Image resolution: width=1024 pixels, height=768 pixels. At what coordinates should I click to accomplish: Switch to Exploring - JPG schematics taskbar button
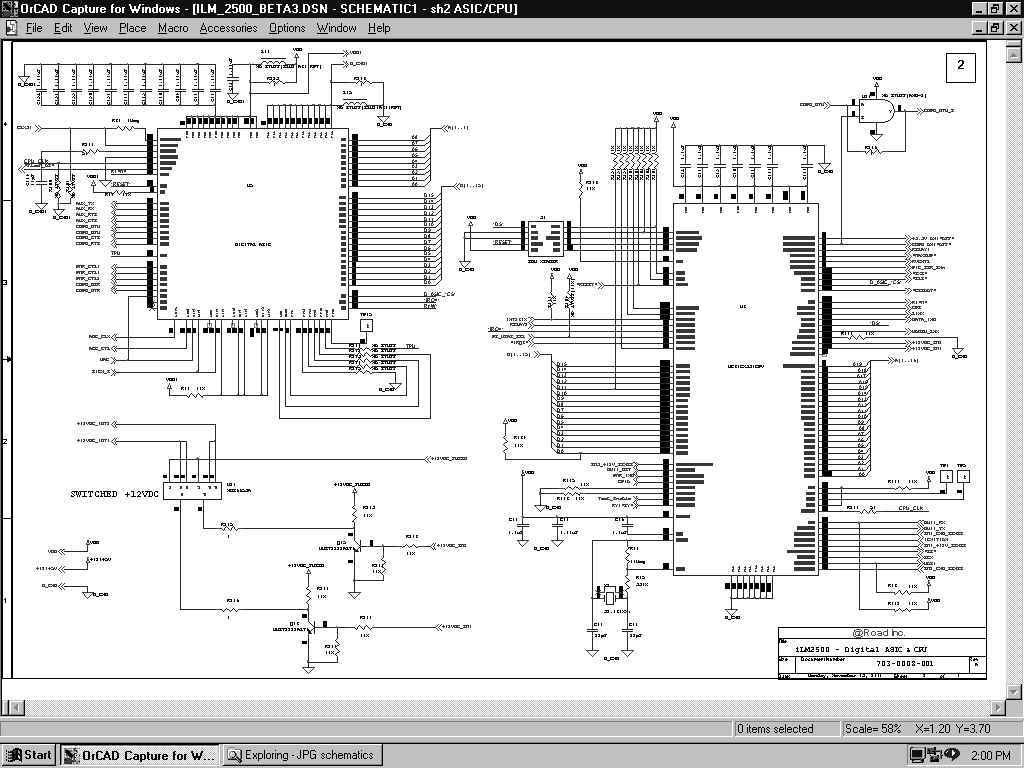pos(301,755)
